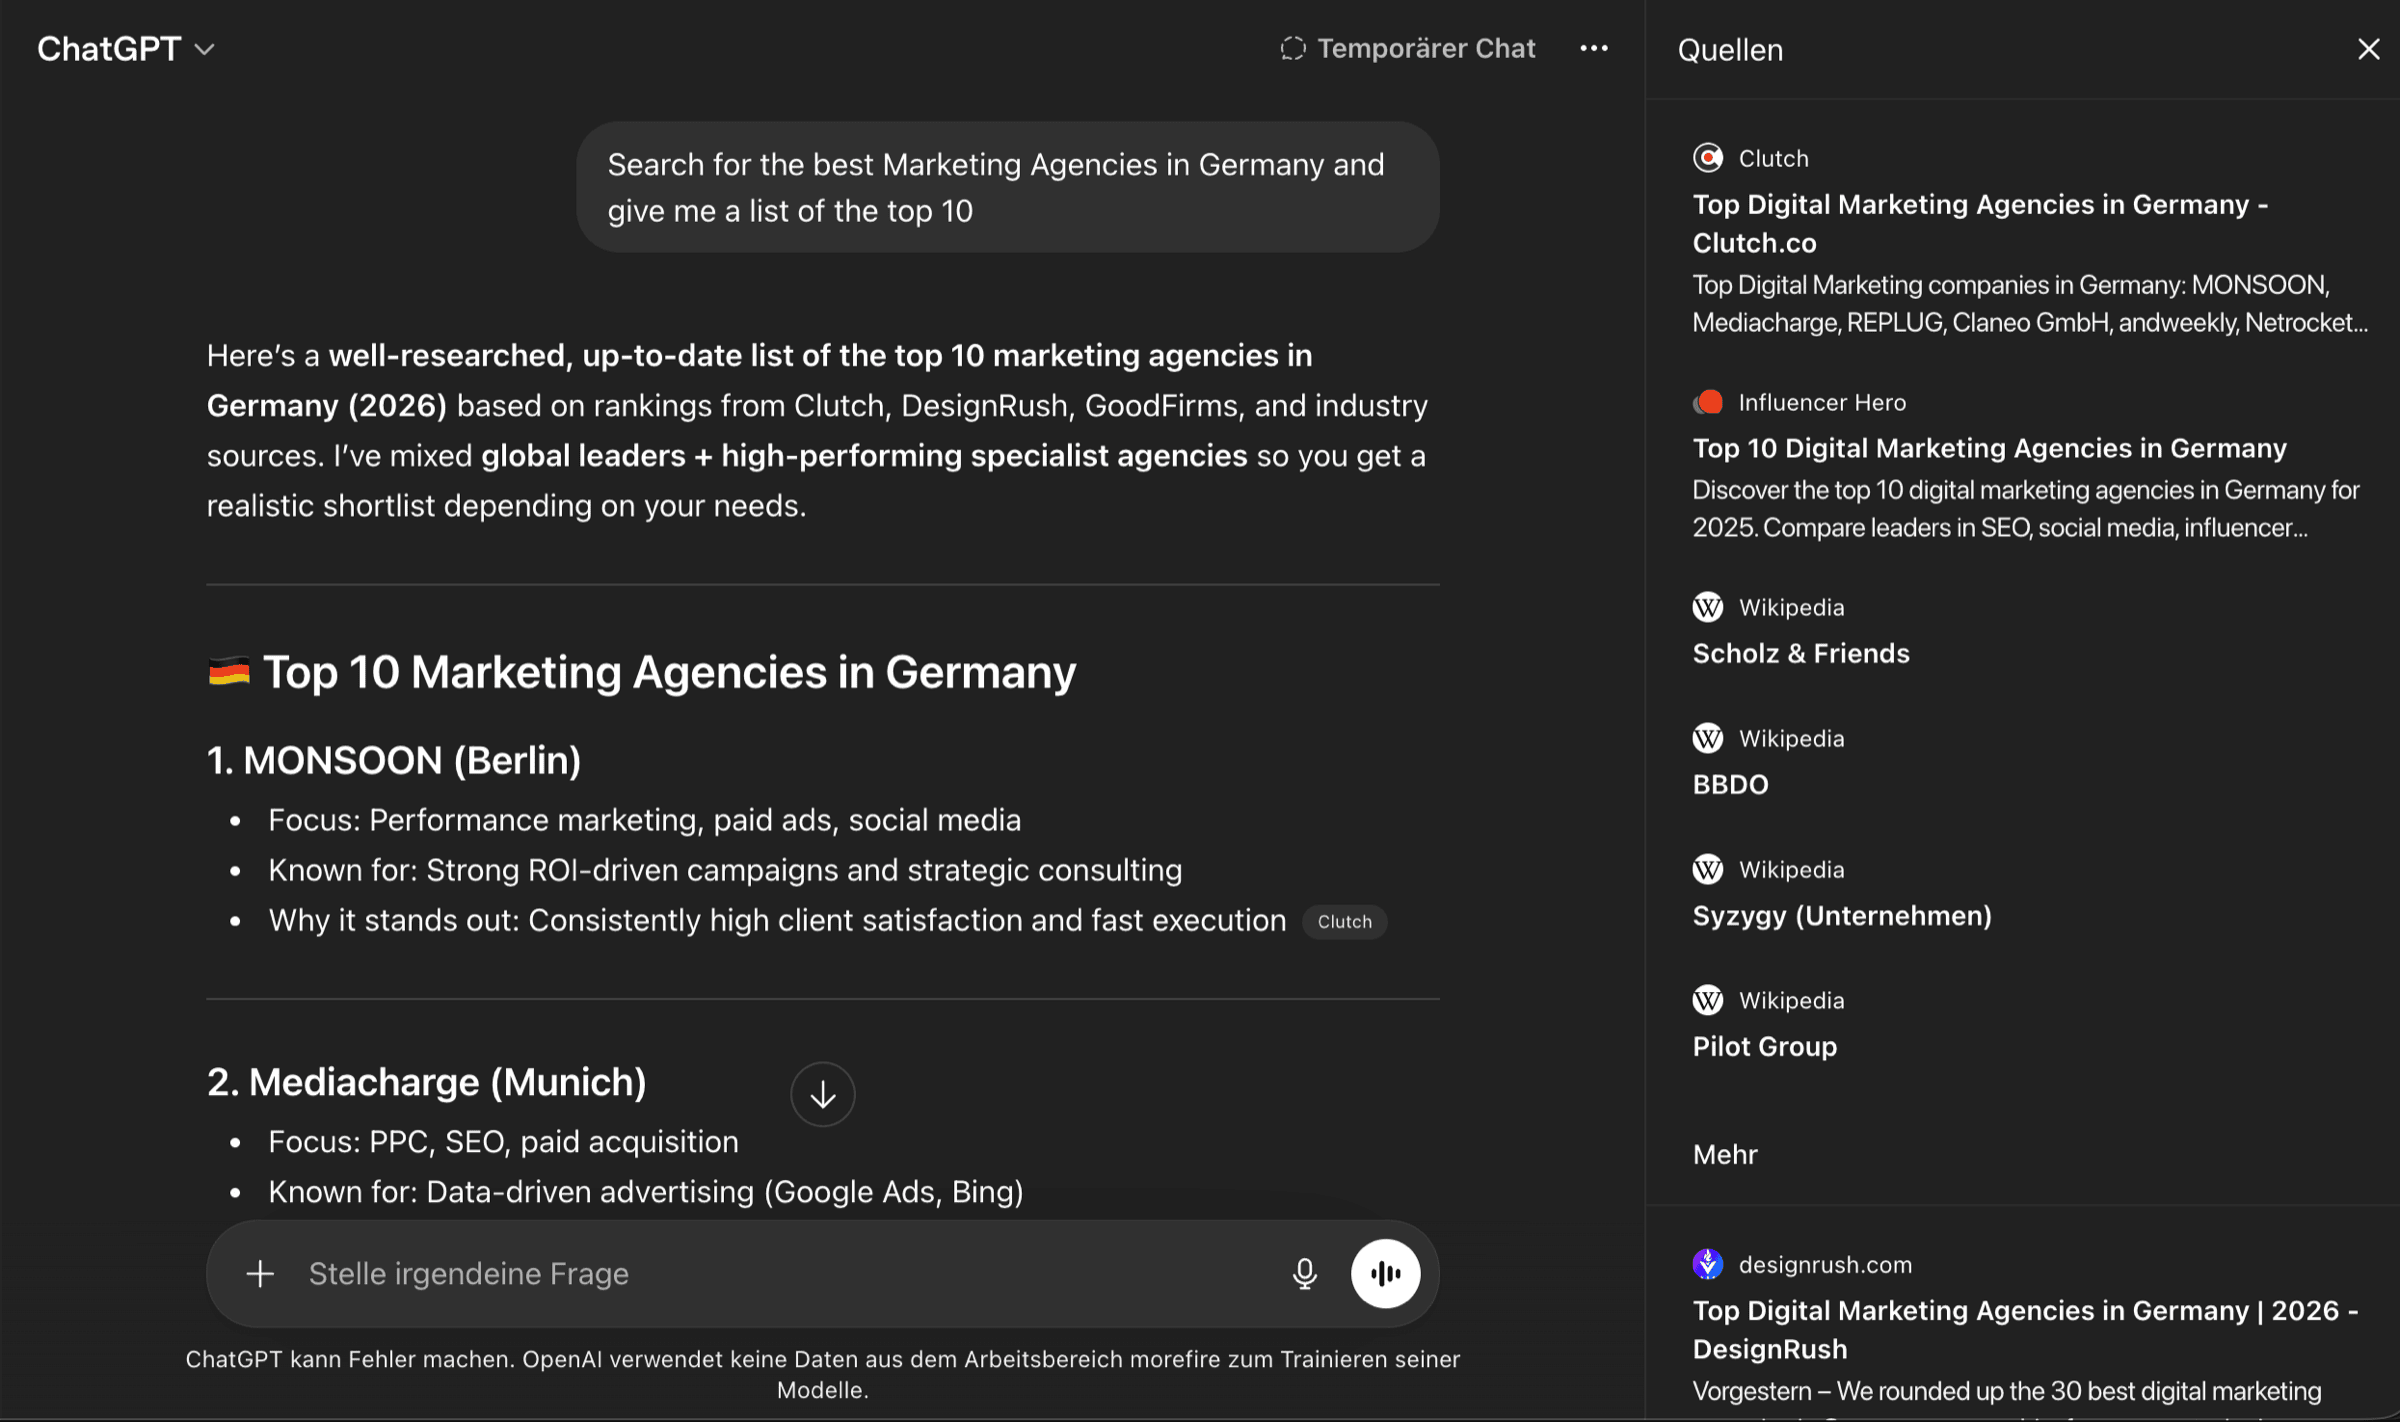
Task: Click the user prompt message bubble
Action: (1008, 187)
